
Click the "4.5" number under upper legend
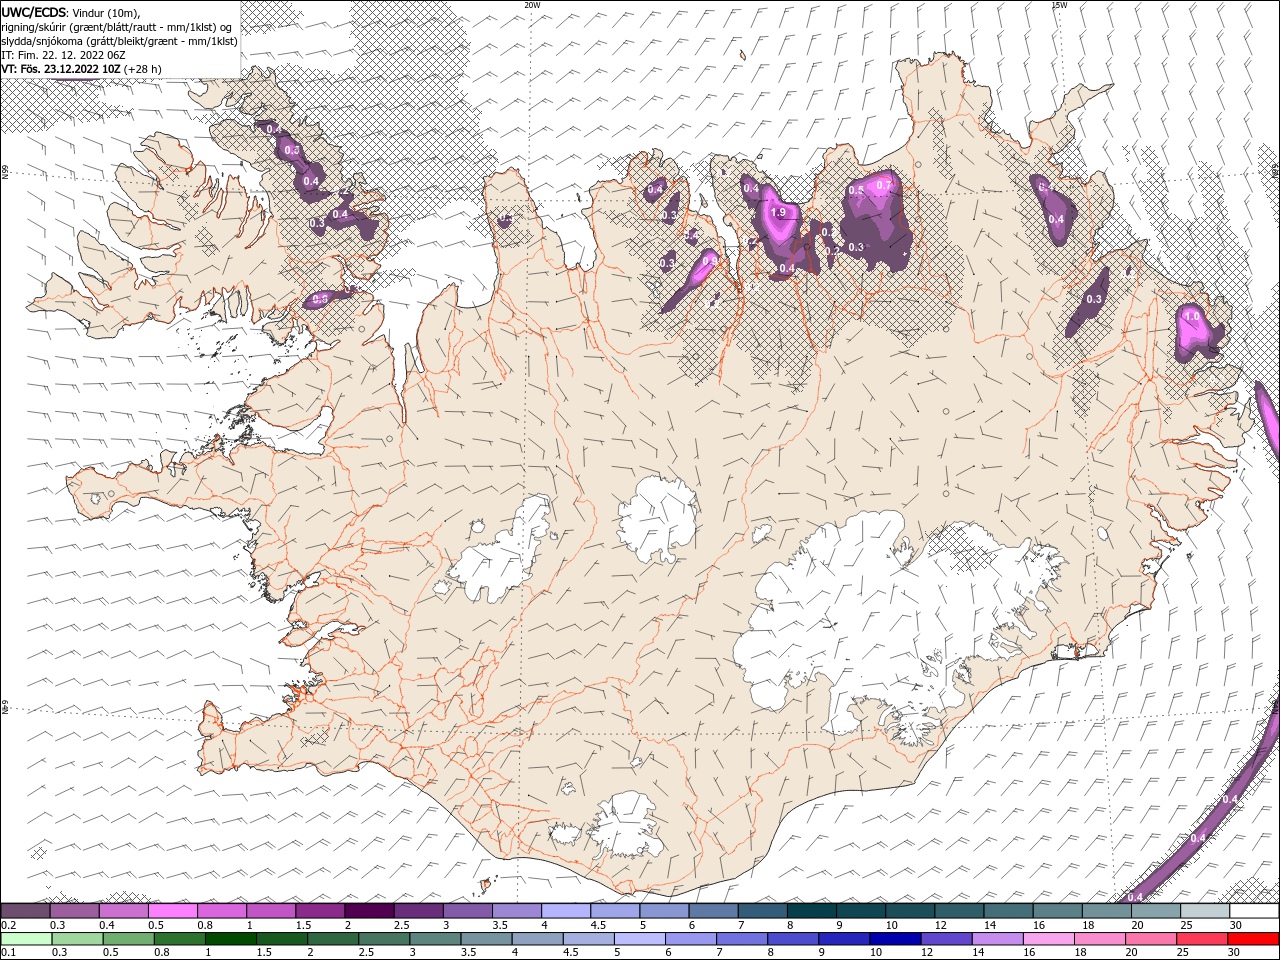[x=598, y=925]
